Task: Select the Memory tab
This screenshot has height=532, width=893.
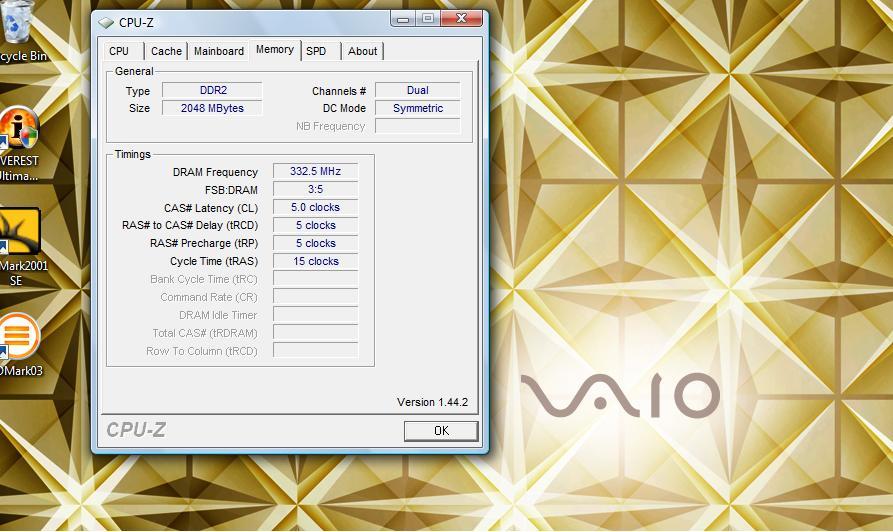Action: [275, 50]
